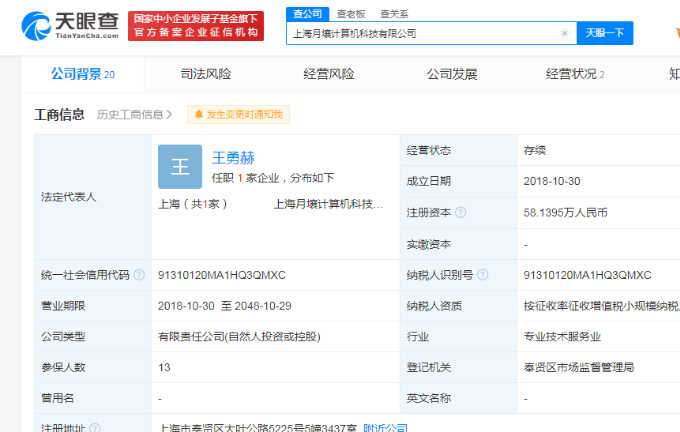Open the 经营风险 tab
The height and width of the screenshot is (432, 680).
click(329, 74)
